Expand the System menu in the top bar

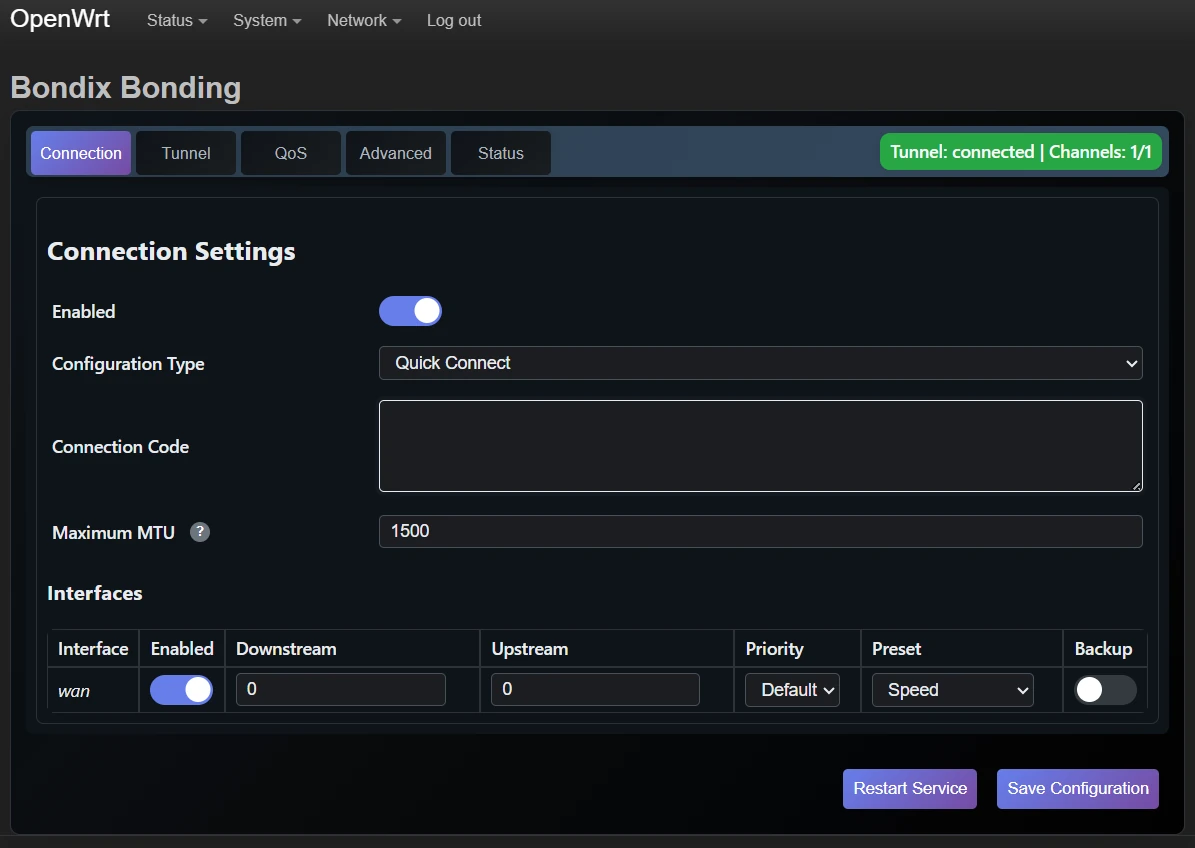[267, 21]
